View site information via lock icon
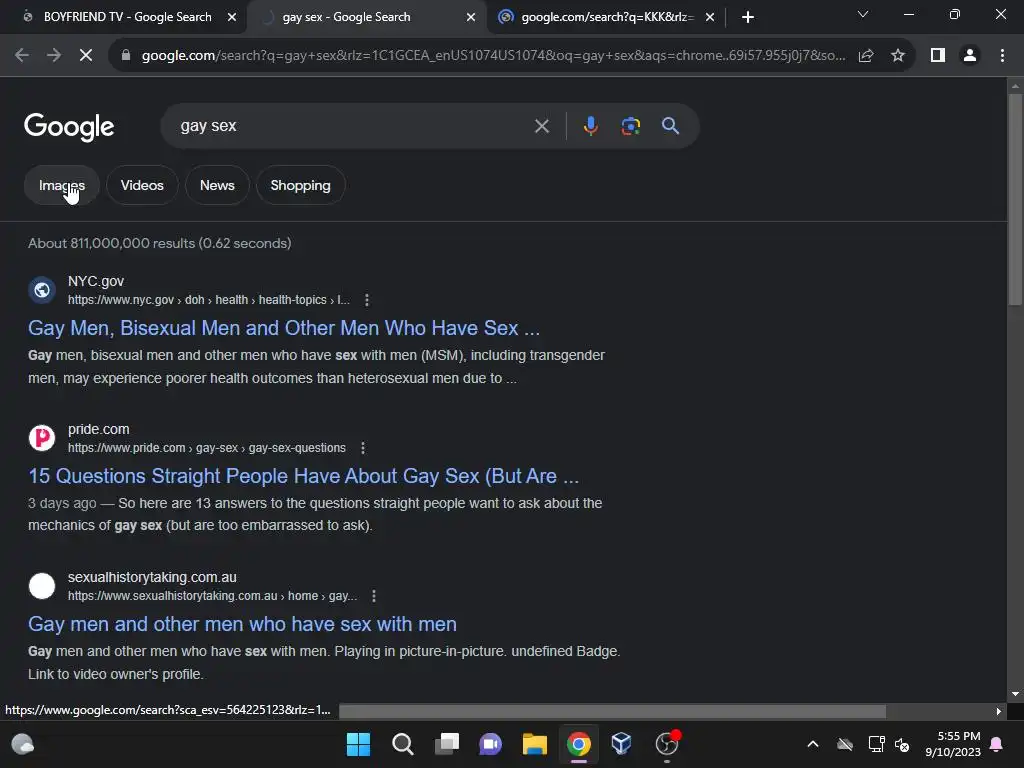This screenshot has width=1024, height=768. 126,56
